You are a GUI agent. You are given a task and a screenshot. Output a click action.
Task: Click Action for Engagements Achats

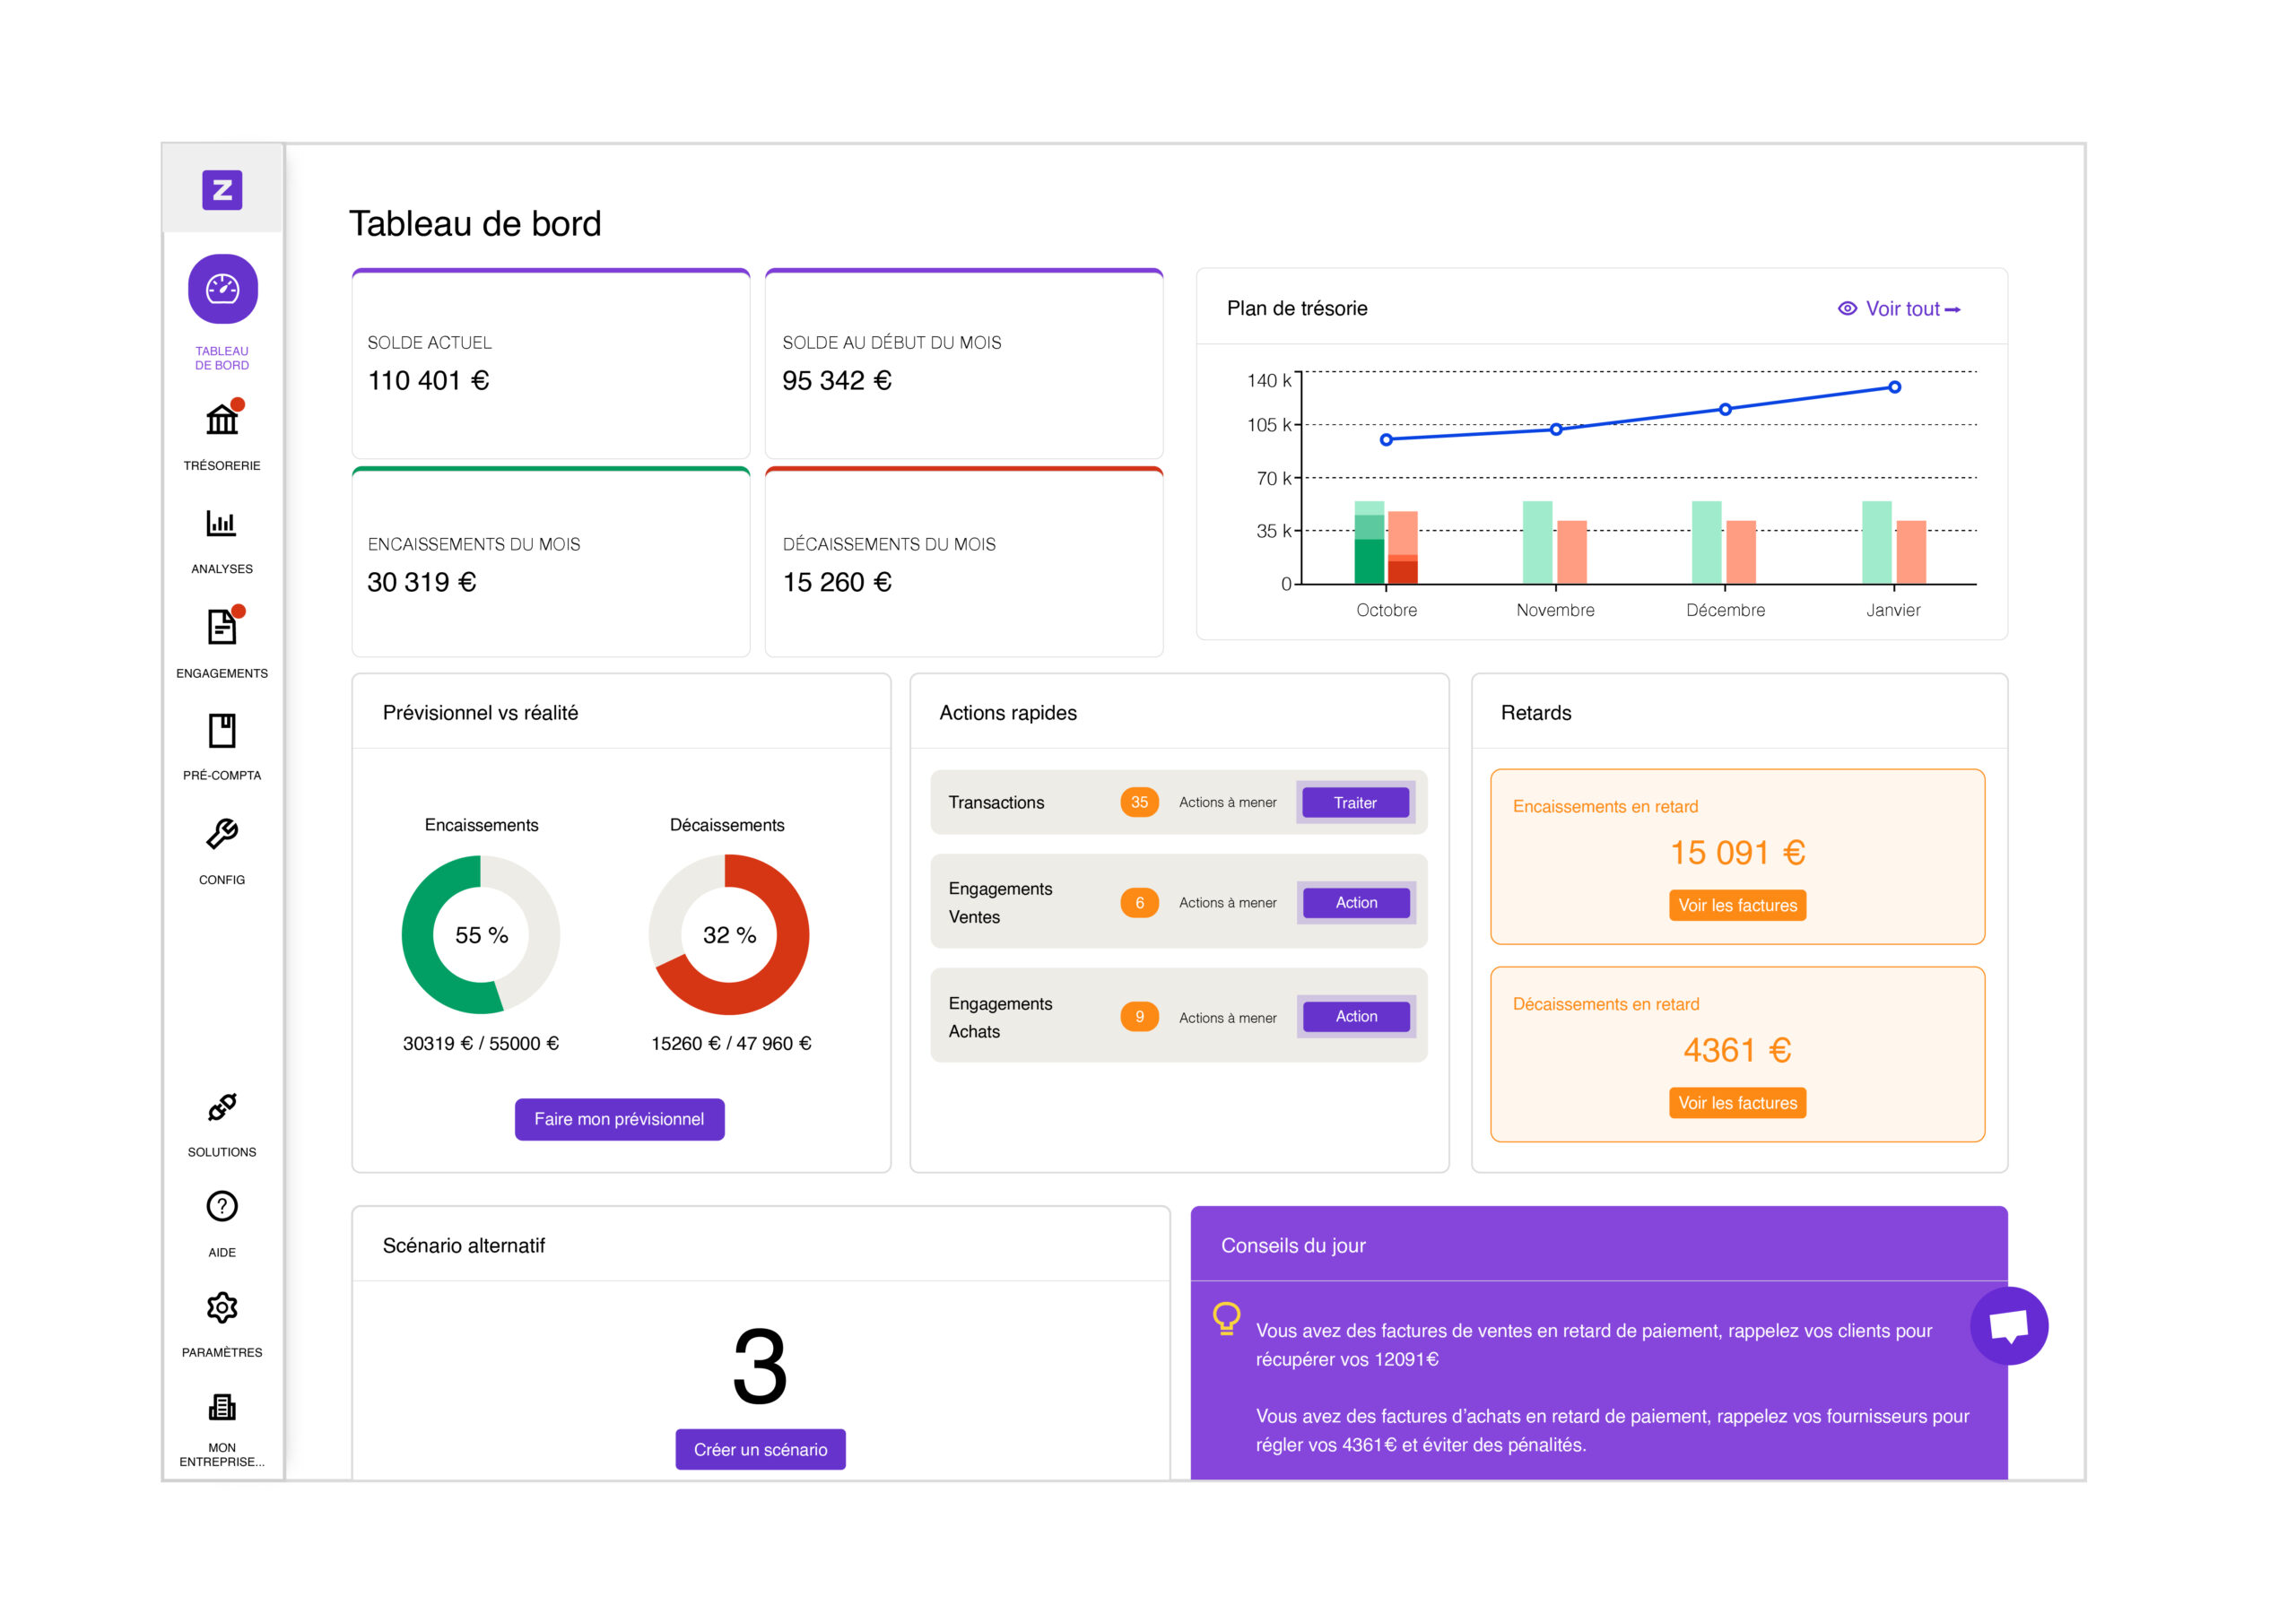coord(1355,1016)
